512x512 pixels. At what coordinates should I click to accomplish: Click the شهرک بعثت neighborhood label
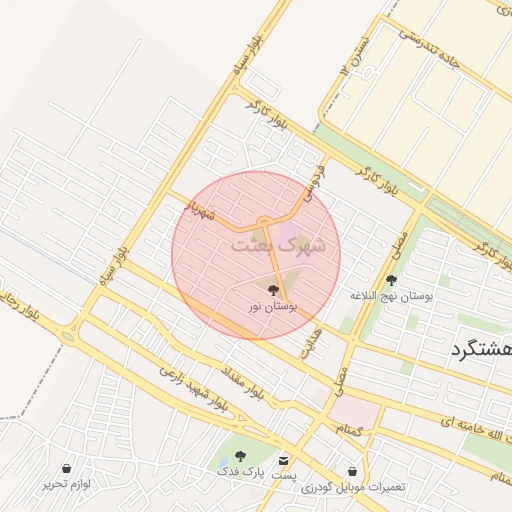(279, 246)
